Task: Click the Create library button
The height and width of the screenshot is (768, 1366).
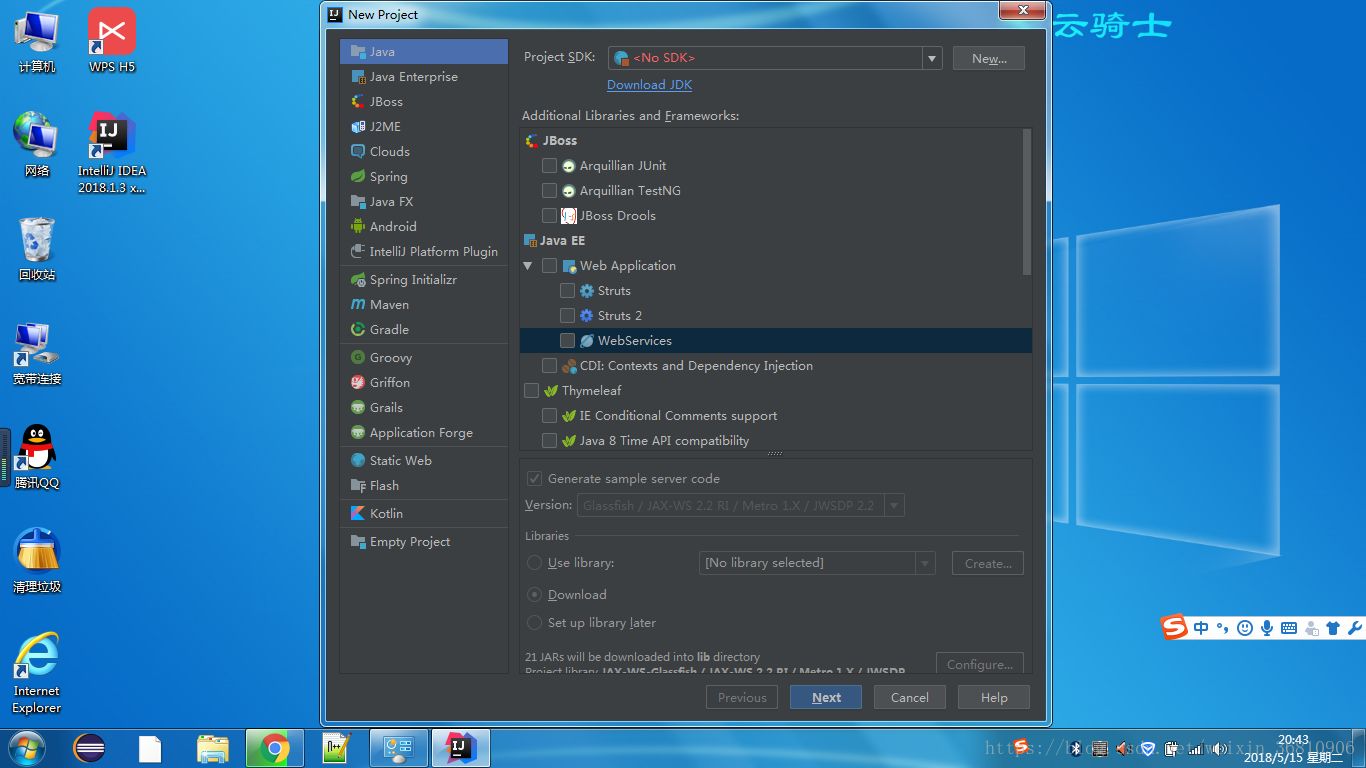Action: (988, 563)
